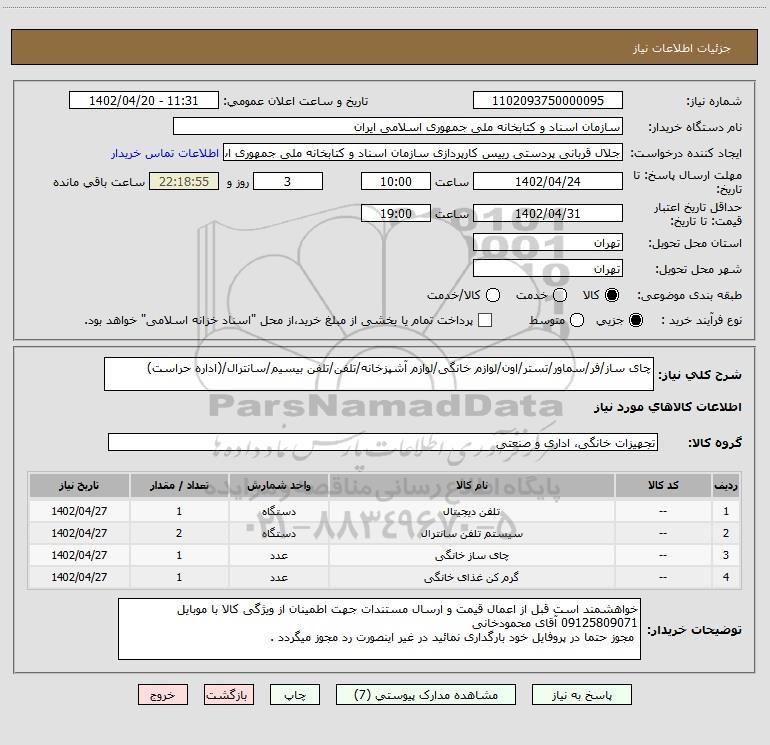Click پاسخ به نیاز button
The height and width of the screenshot is (745, 770).
pos(582,695)
